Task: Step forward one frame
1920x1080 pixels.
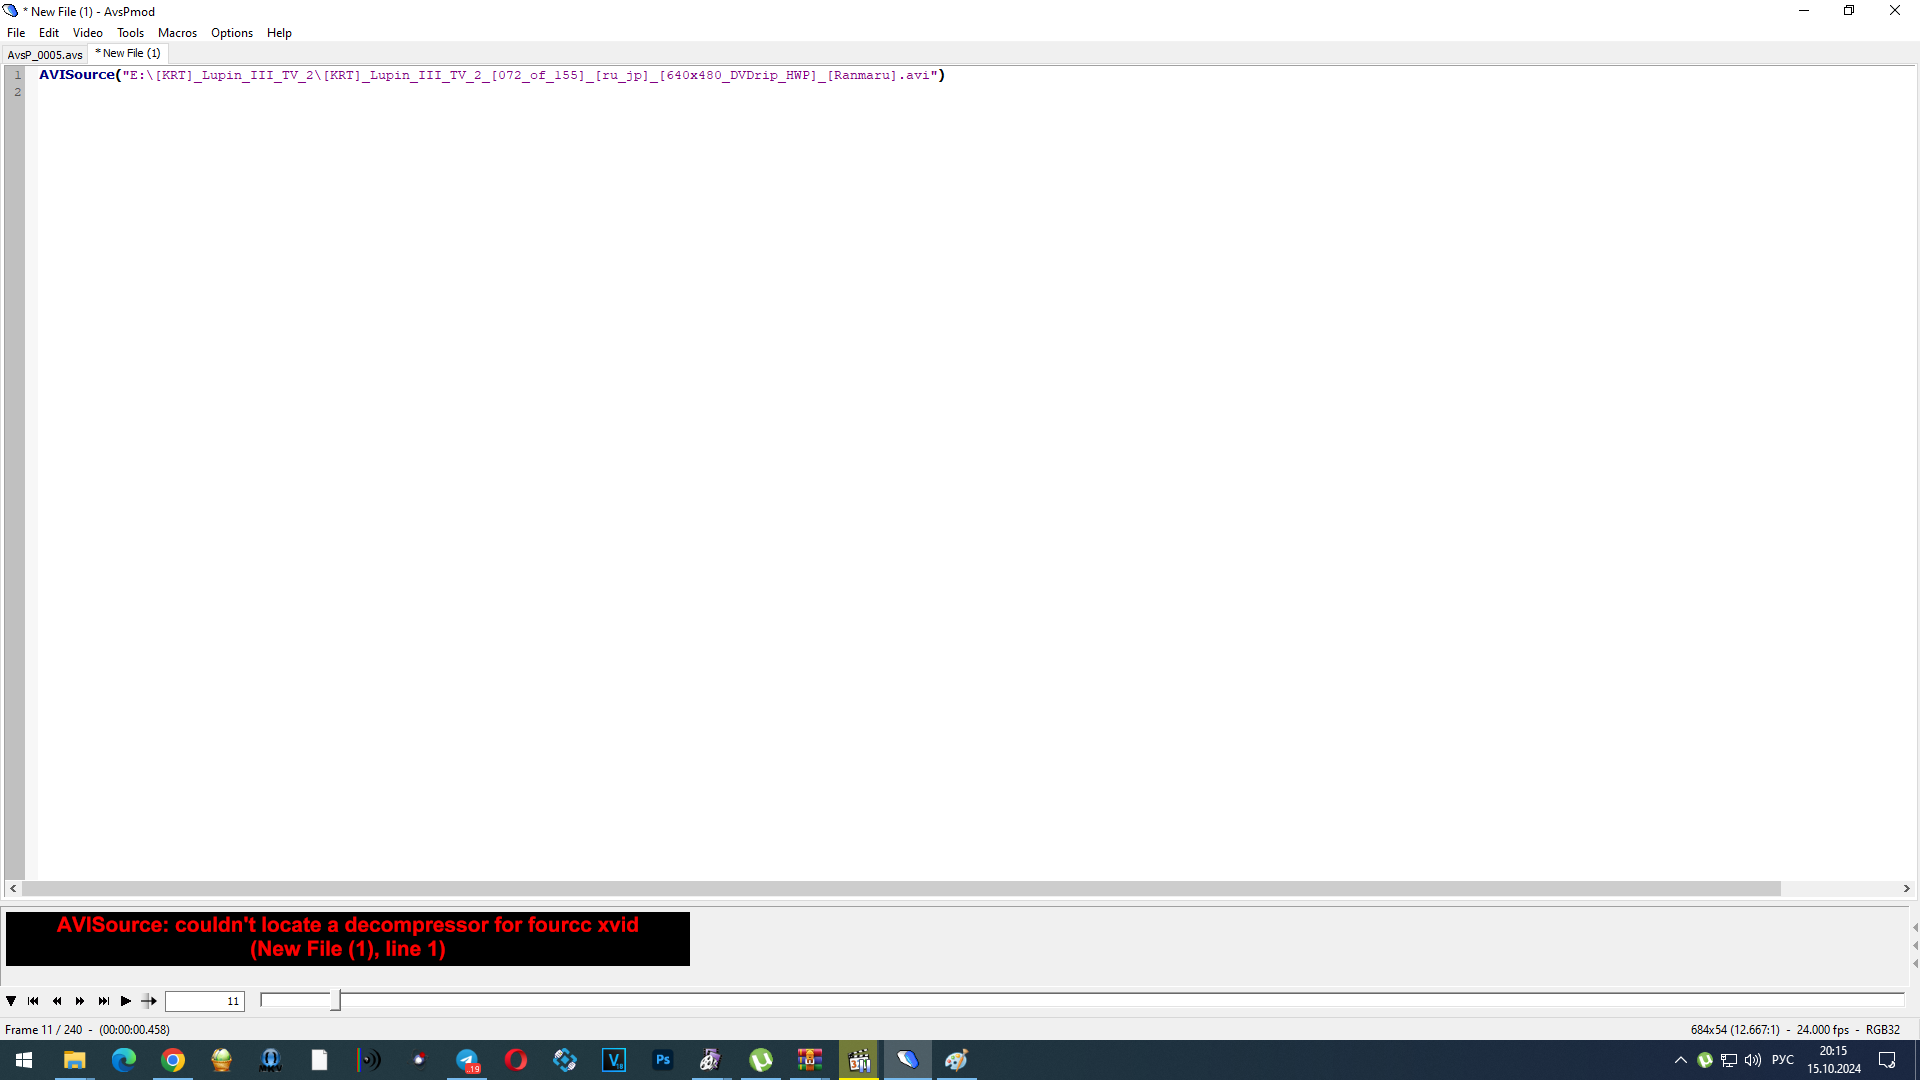Action: [80, 1001]
